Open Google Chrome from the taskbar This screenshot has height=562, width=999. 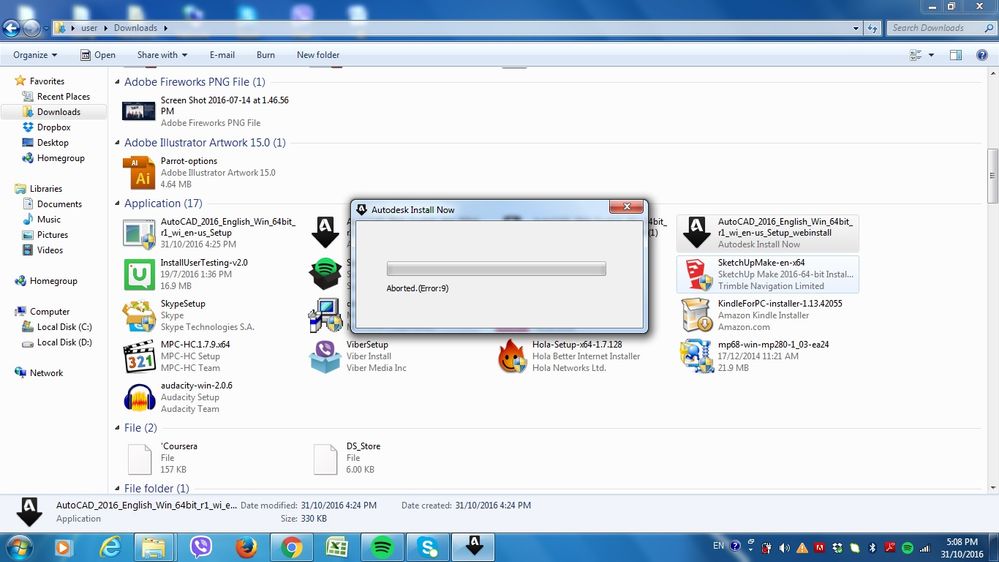pyautogui.click(x=291, y=547)
